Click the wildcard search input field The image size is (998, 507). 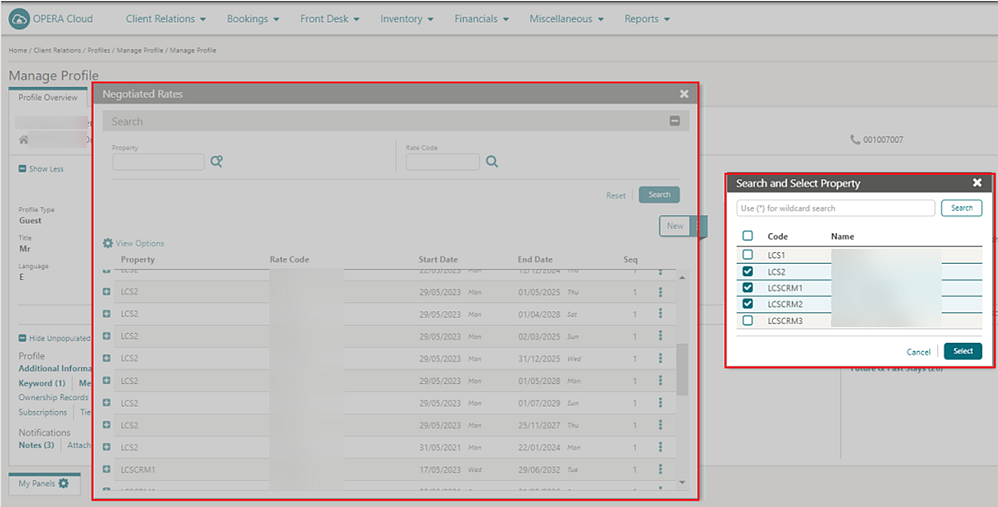(x=835, y=208)
